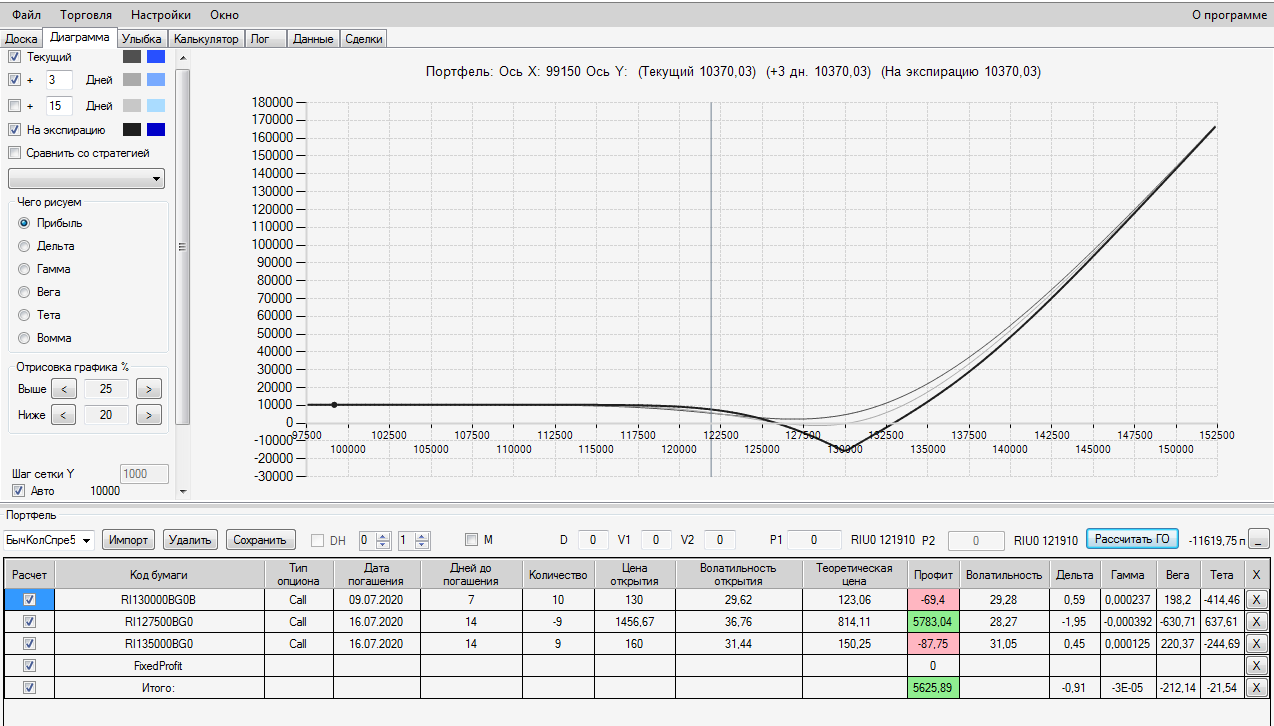Decrease Выше percent with left arrow
The width and height of the screenshot is (1274, 726).
(x=63, y=388)
